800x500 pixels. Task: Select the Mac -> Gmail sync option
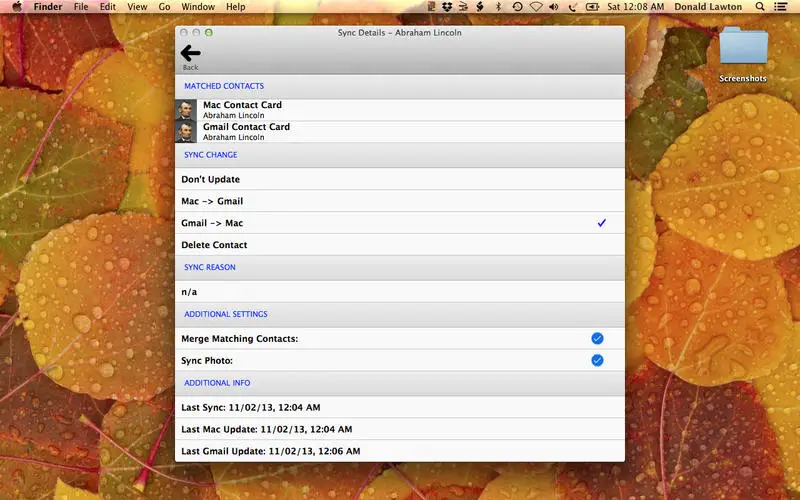pos(399,201)
